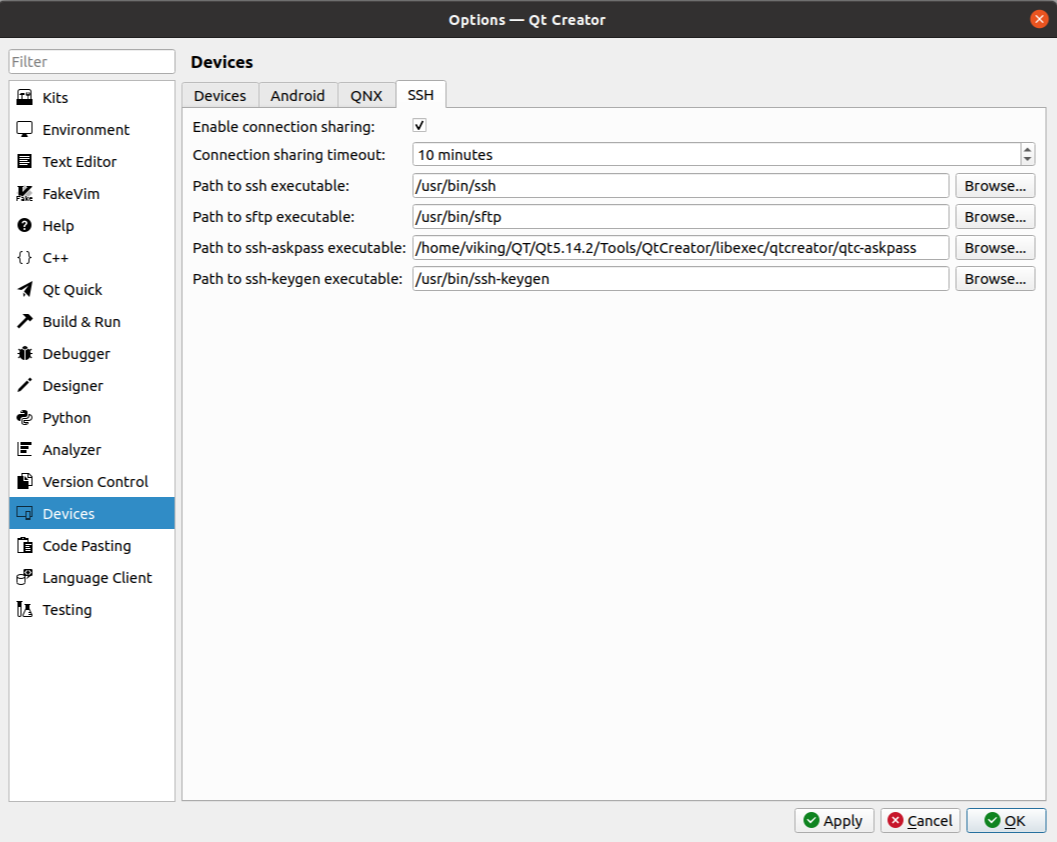This screenshot has width=1057, height=842.
Task: Switch to the Android tab
Action: [x=297, y=96]
